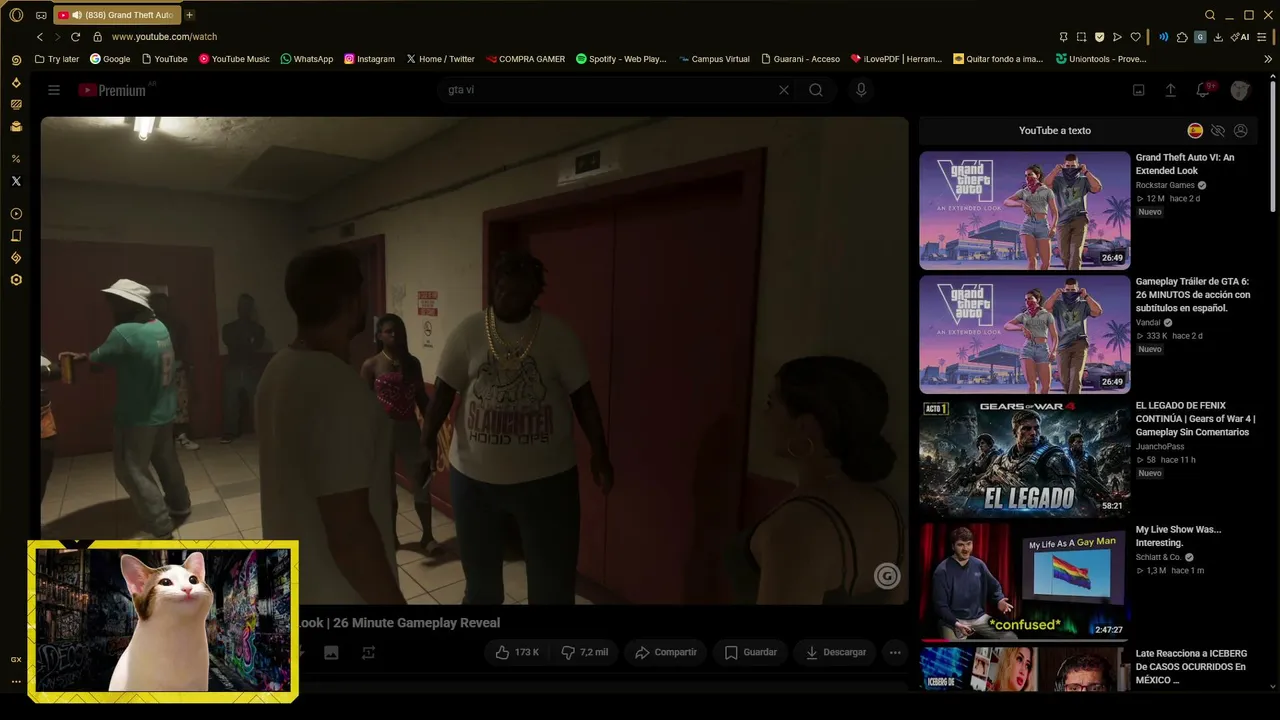Viewport: 1280px width, 720px height.
Task: Open the Grand Theft Auto VI Extended Look thumbnail
Action: 1025,210
